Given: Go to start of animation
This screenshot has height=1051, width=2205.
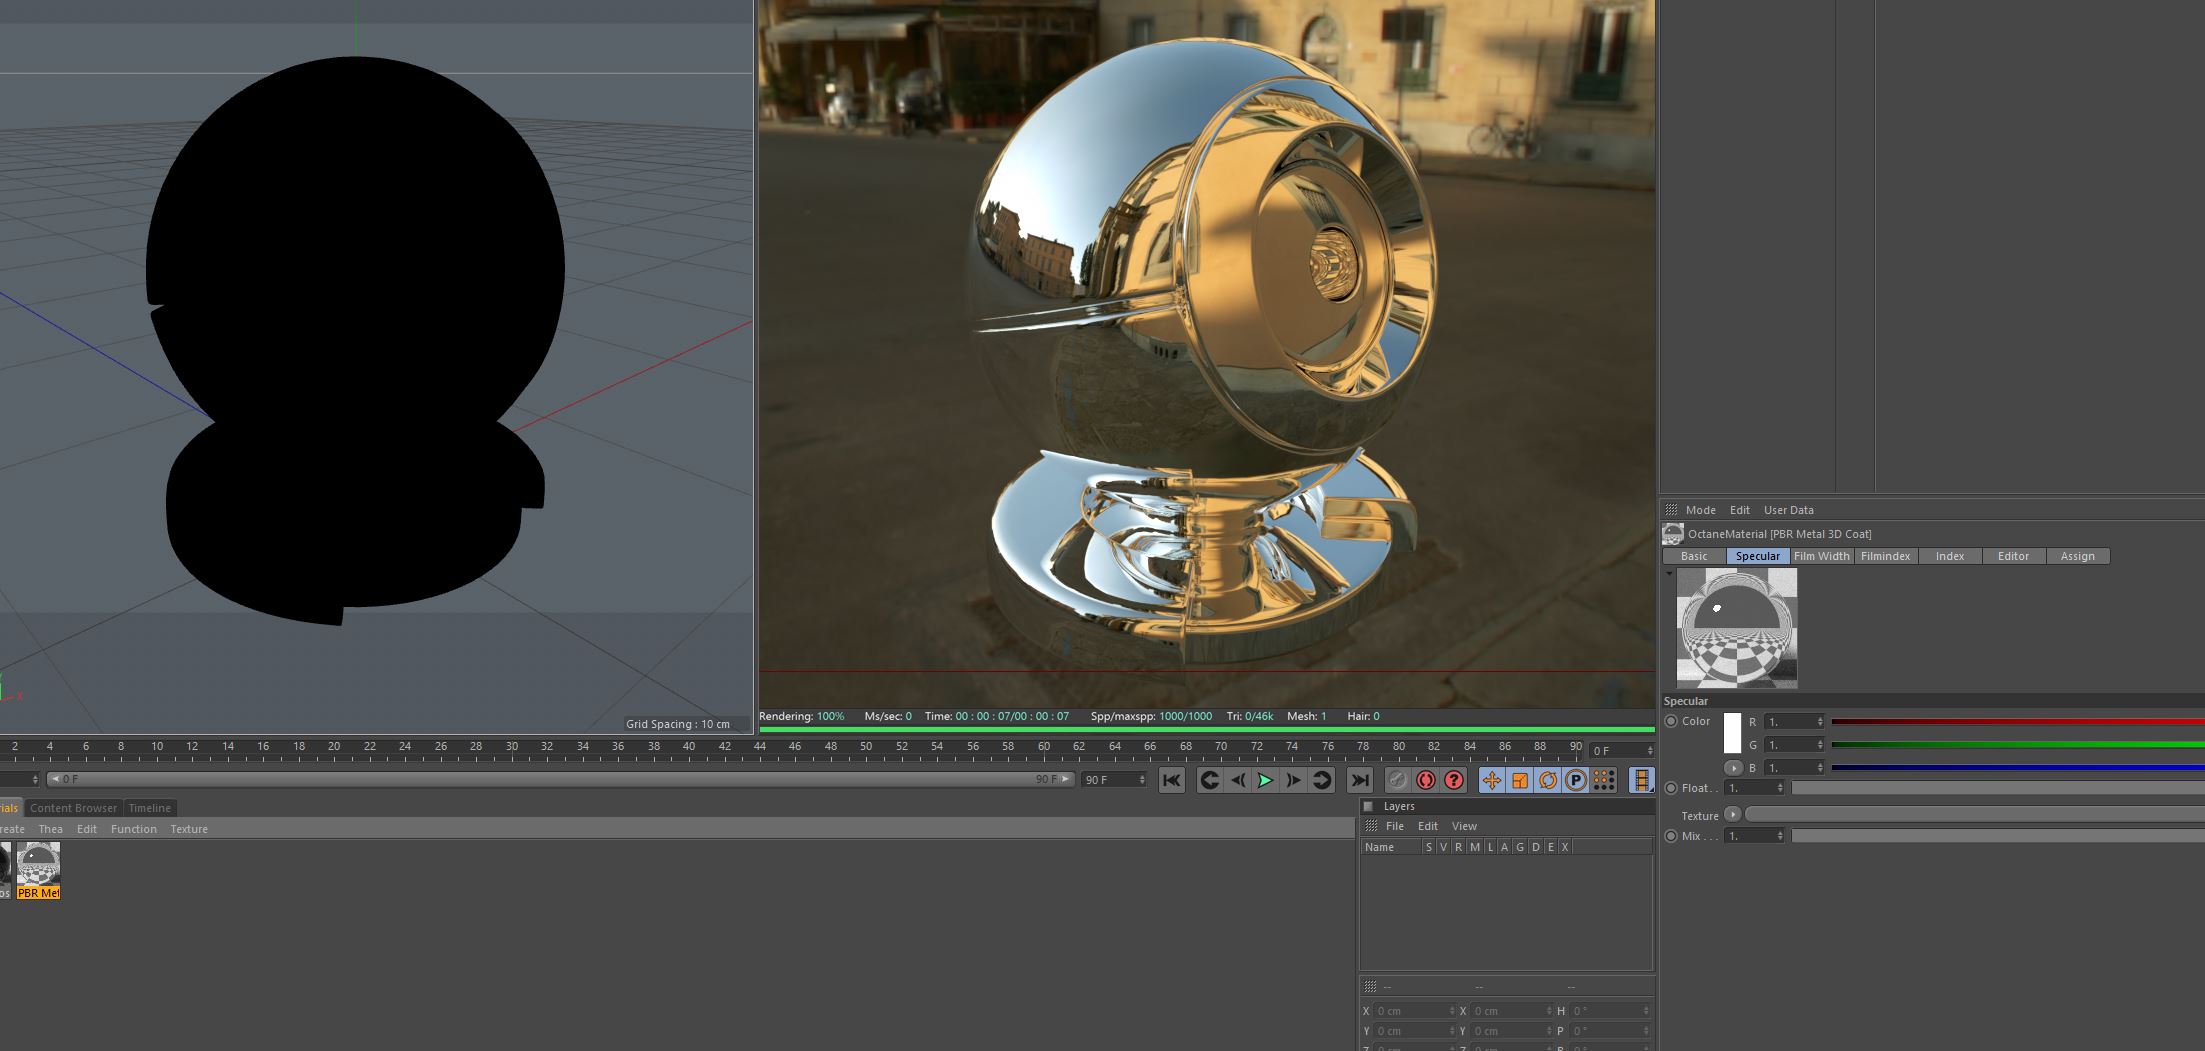Looking at the screenshot, I should pyautogui.click(x=1171, y=780).
